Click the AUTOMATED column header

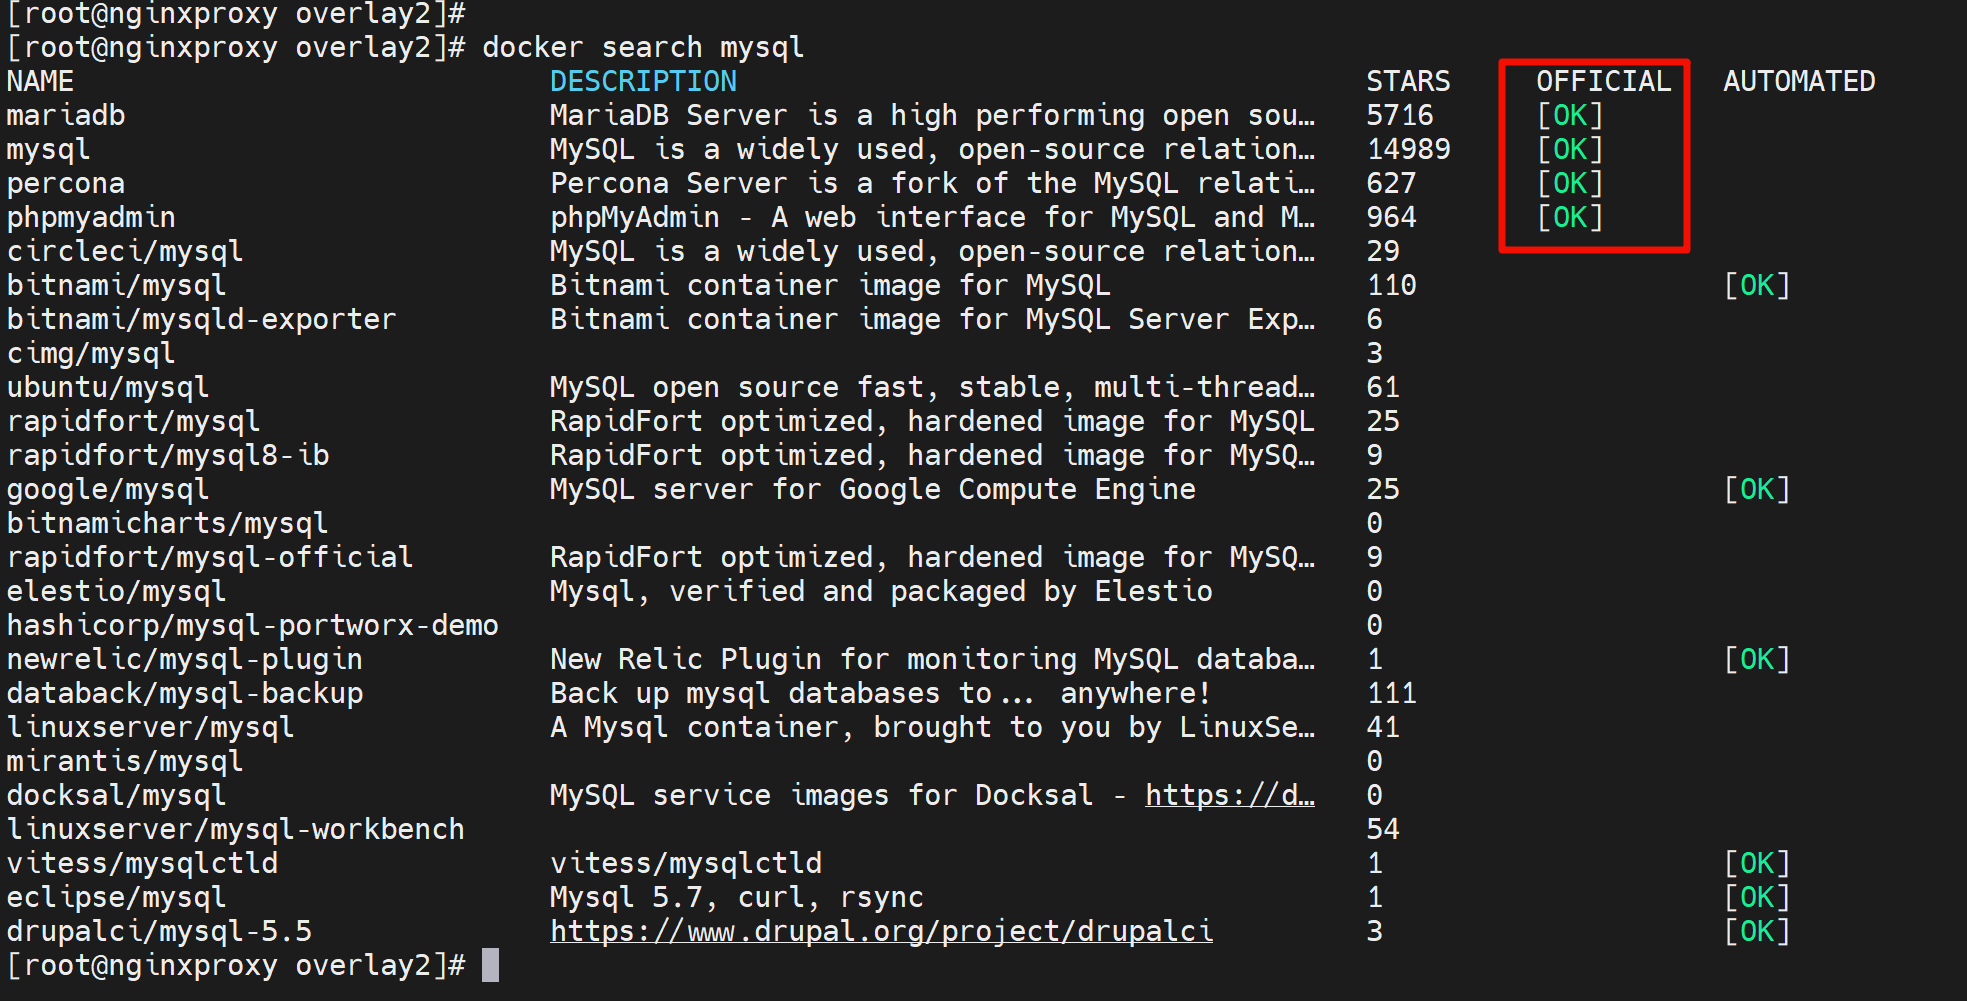[1798, 81]
